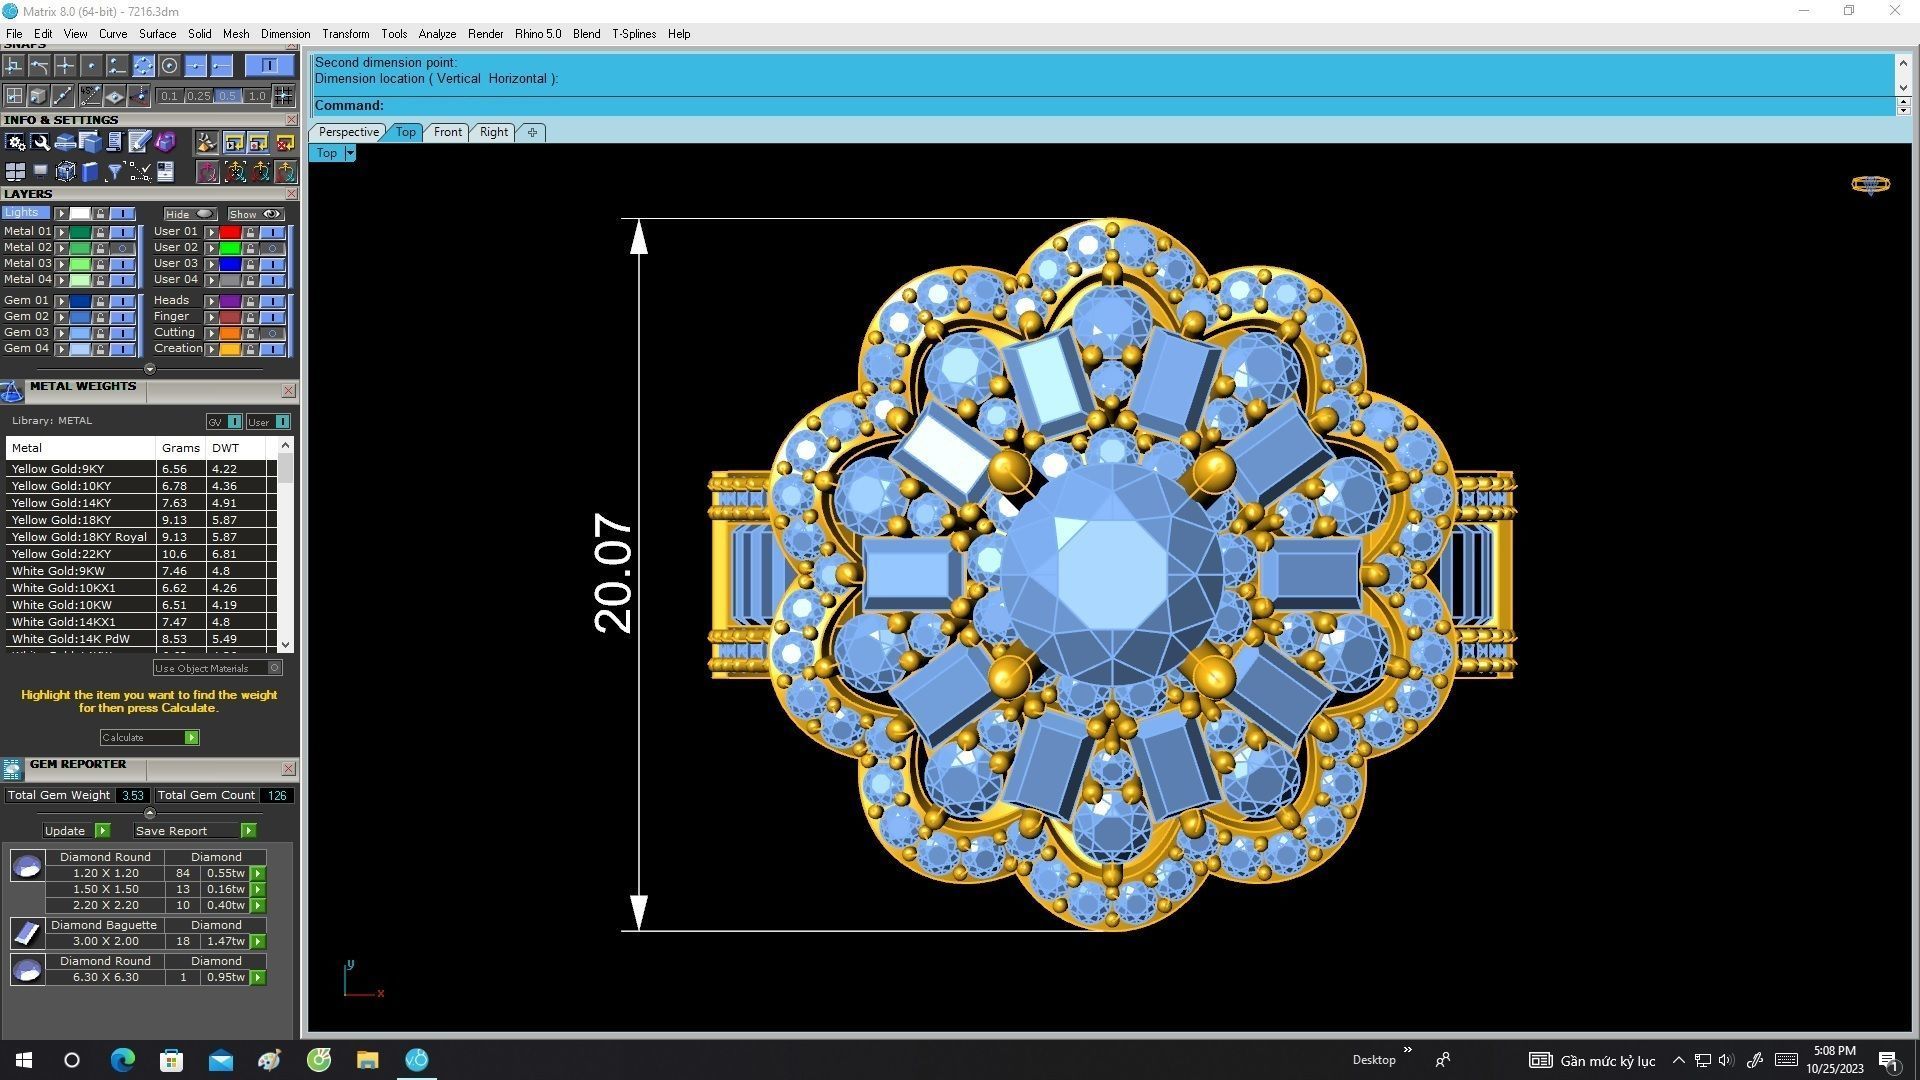Click the funnel filter icon

point(114,172)
